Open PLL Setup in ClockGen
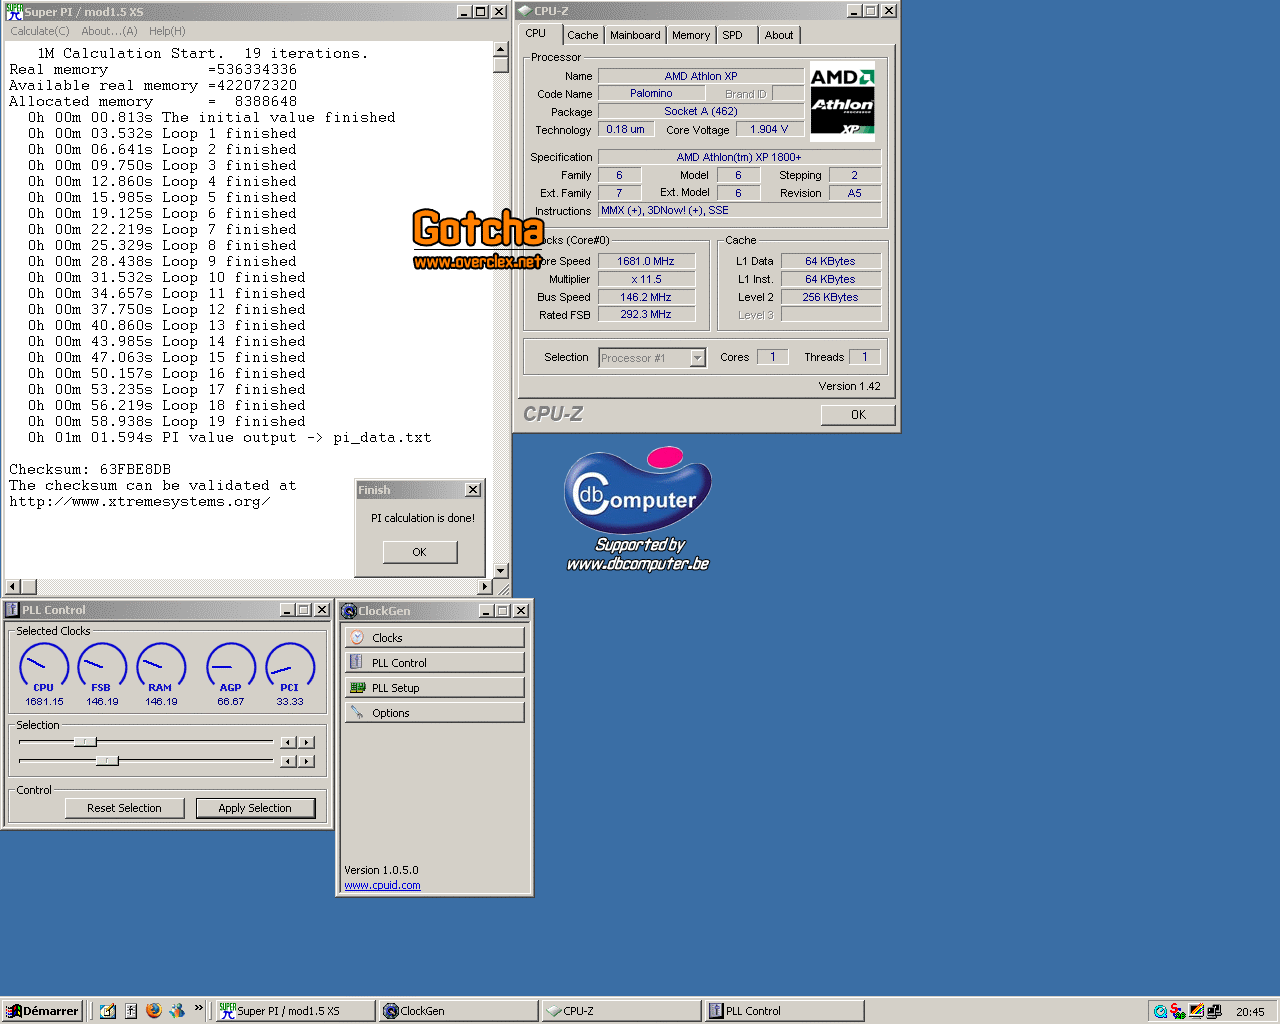This screenshot has width=1280, height=1024. point(434,687)
